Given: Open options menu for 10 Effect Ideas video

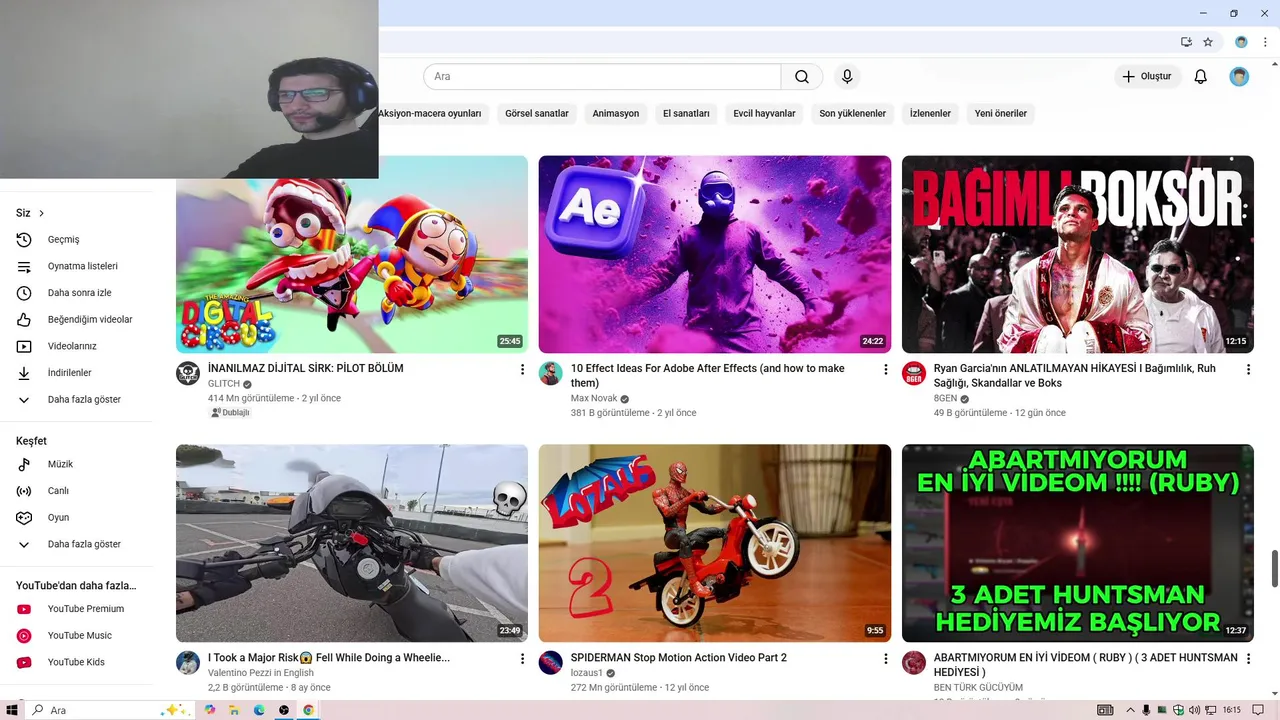Looking at the screenshot, I should [x=885, y=370].
